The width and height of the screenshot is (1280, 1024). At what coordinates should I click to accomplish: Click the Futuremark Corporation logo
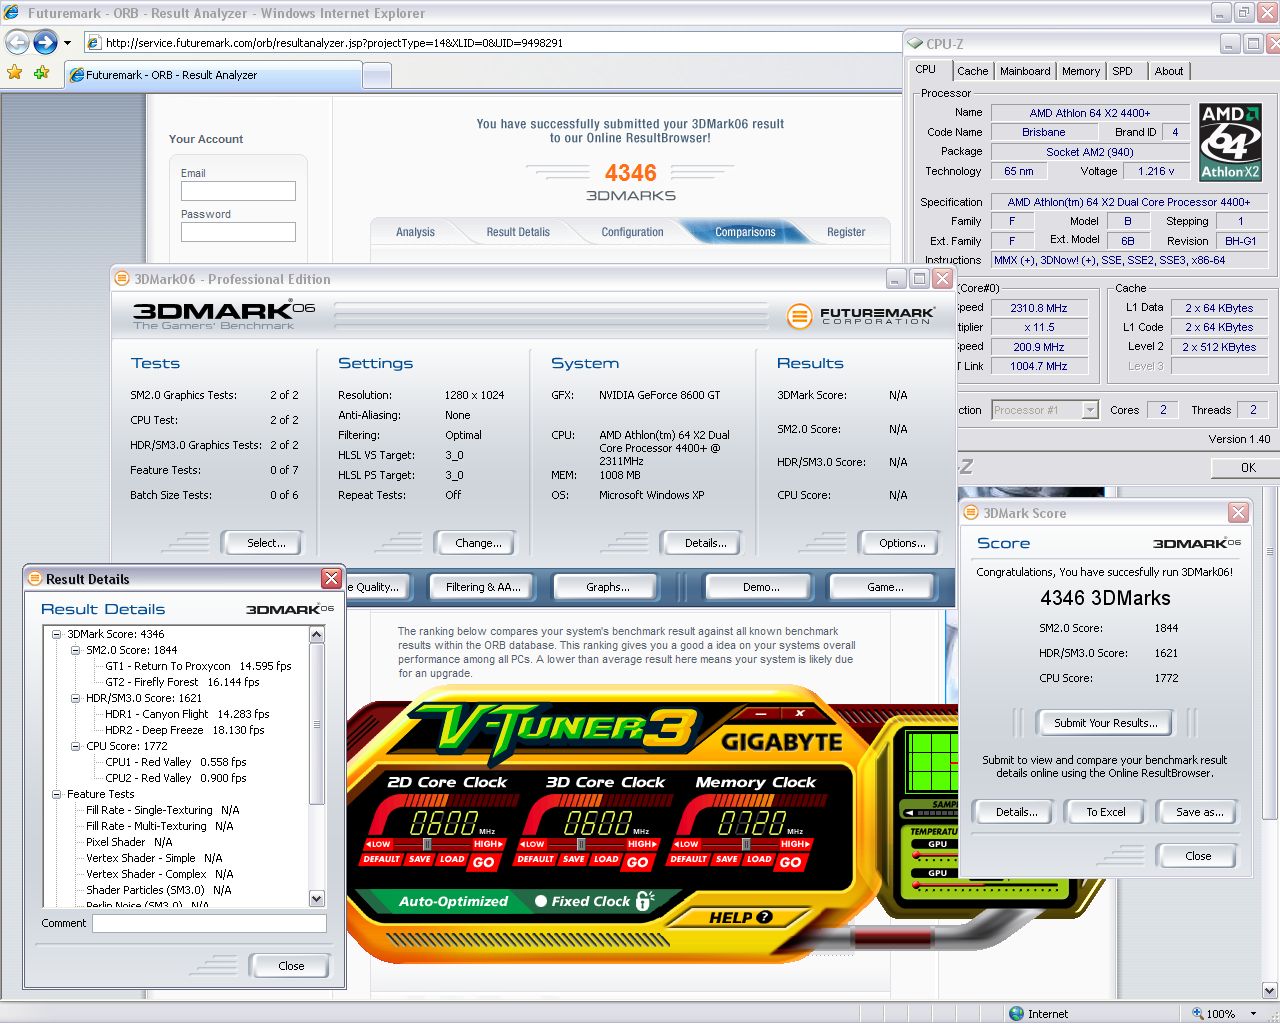tap(860, 316)
